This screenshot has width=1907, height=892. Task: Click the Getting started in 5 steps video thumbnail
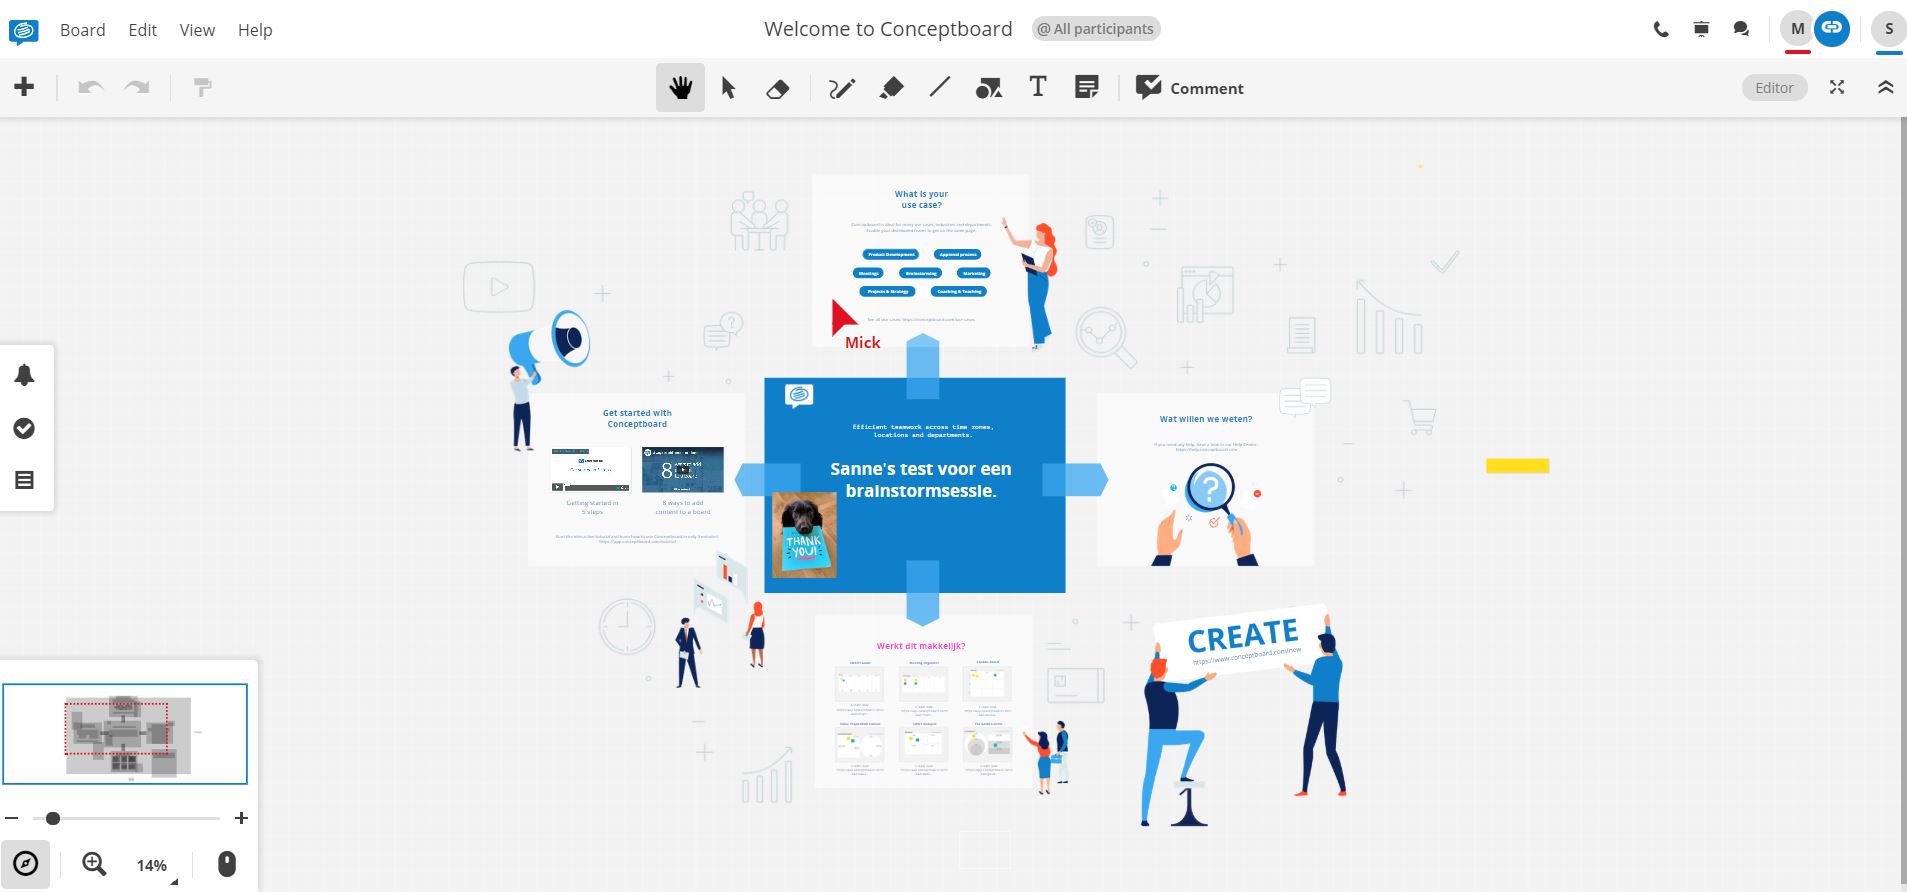tap(590, 470)
